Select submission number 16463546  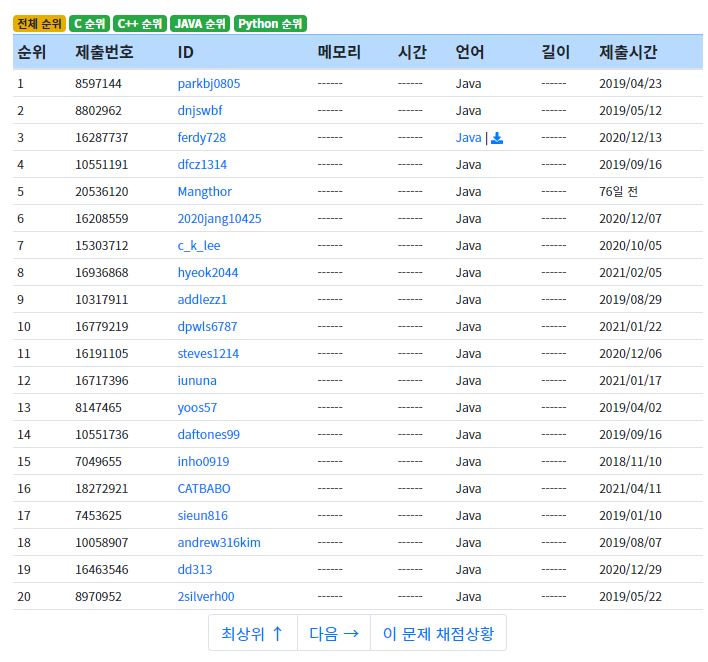tap(102, 570)
